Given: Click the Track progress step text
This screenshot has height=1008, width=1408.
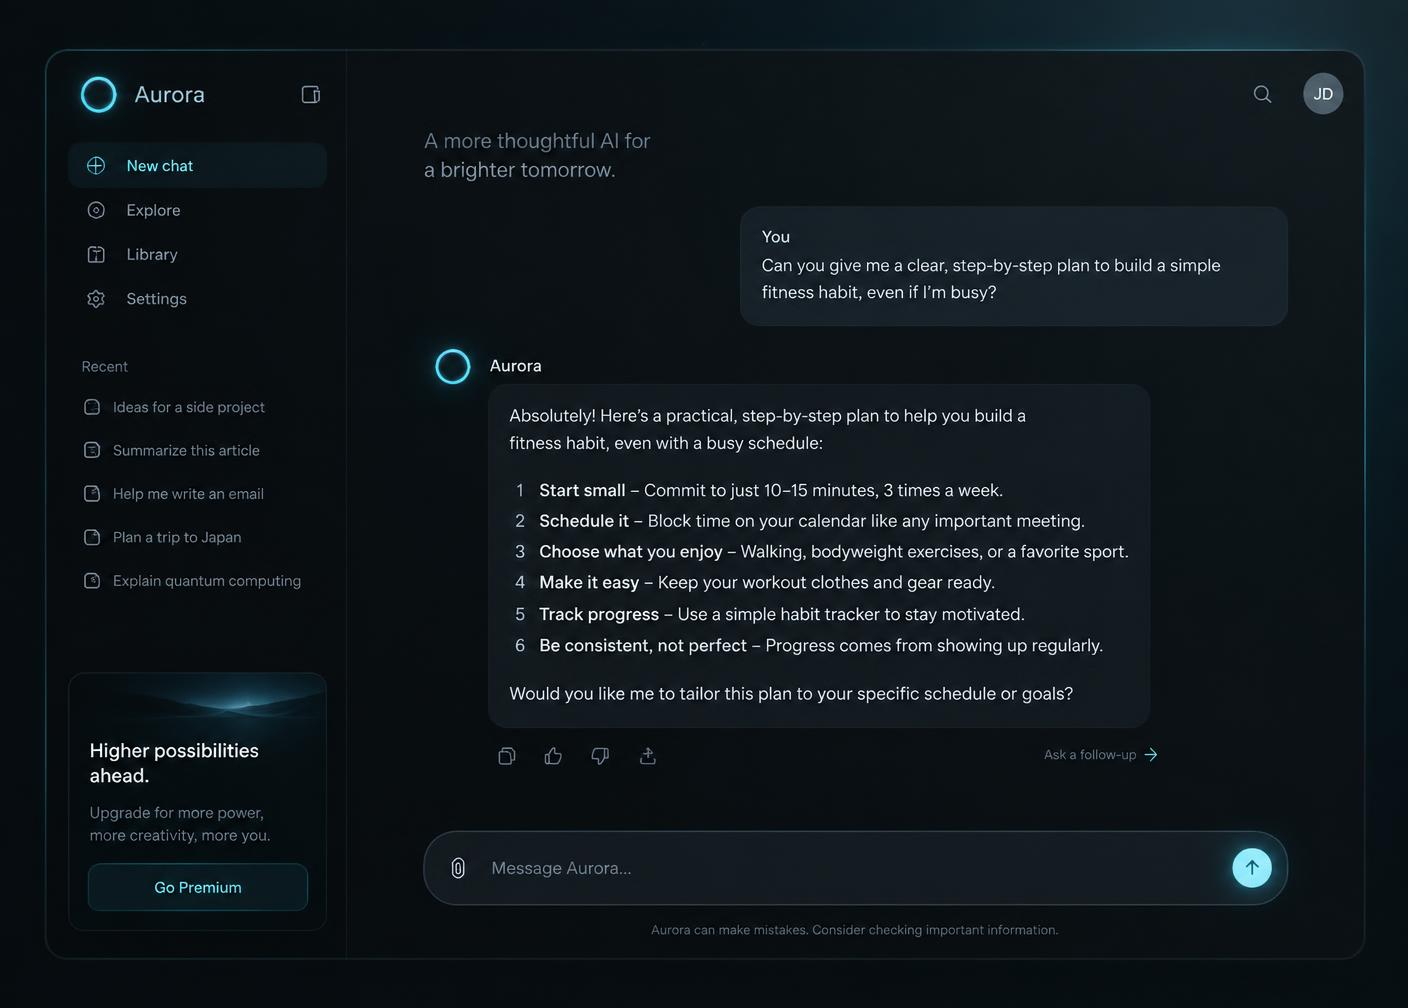Looking at the screenshot, I should coord(782,614).
